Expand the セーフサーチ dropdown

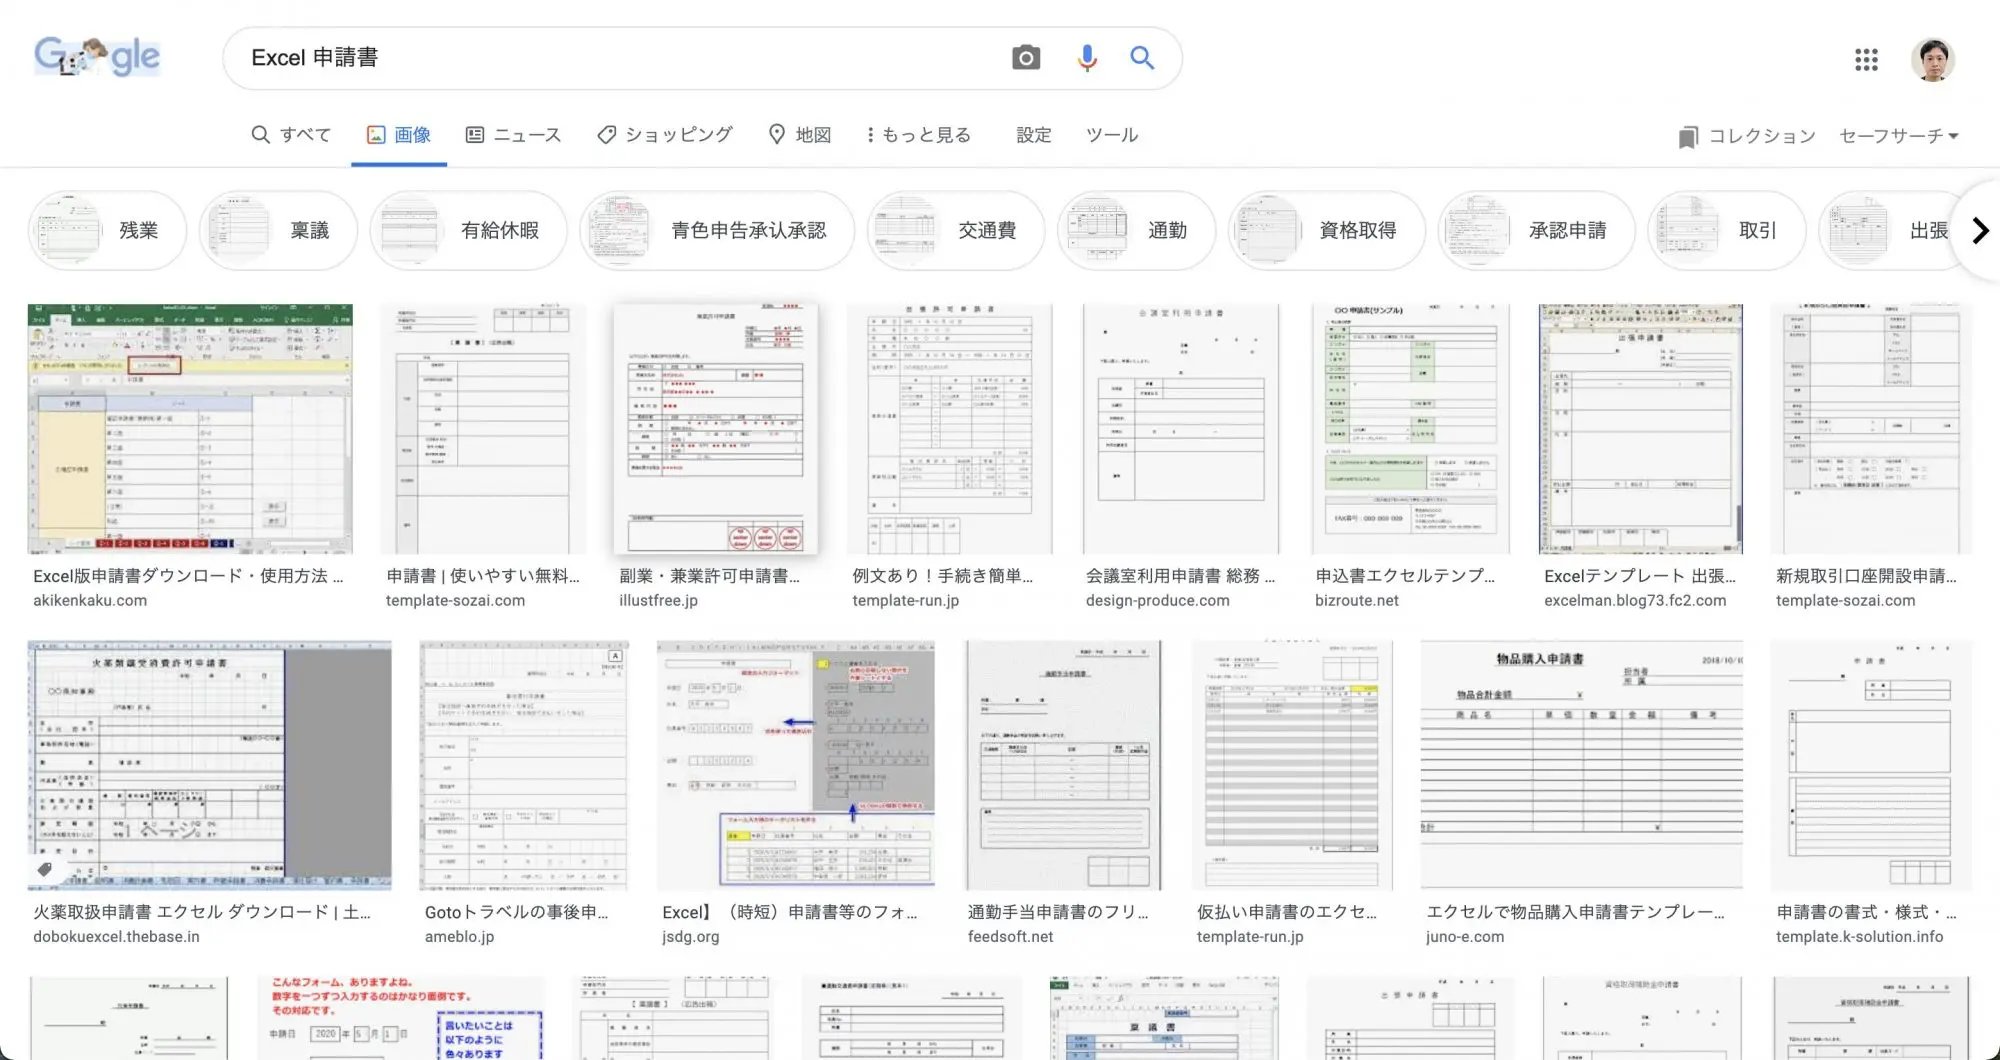coord(1899,136)
